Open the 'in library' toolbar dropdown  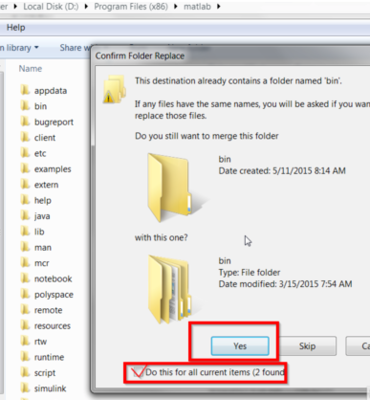click(19, 48)
